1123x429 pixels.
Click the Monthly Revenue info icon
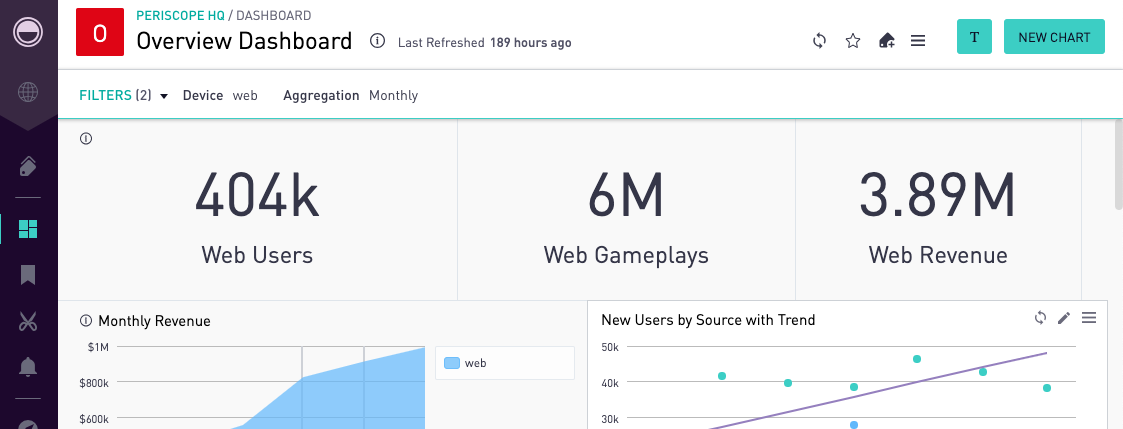click(x=86, y=321)
